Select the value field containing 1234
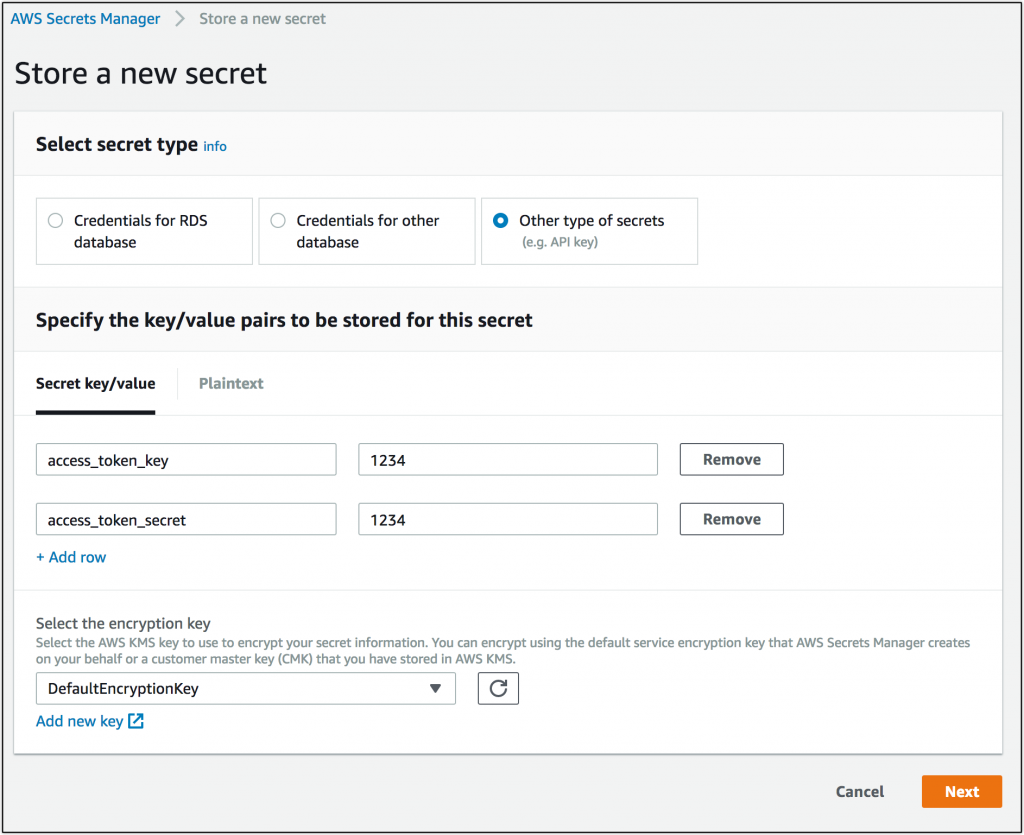 click(507, 459)
